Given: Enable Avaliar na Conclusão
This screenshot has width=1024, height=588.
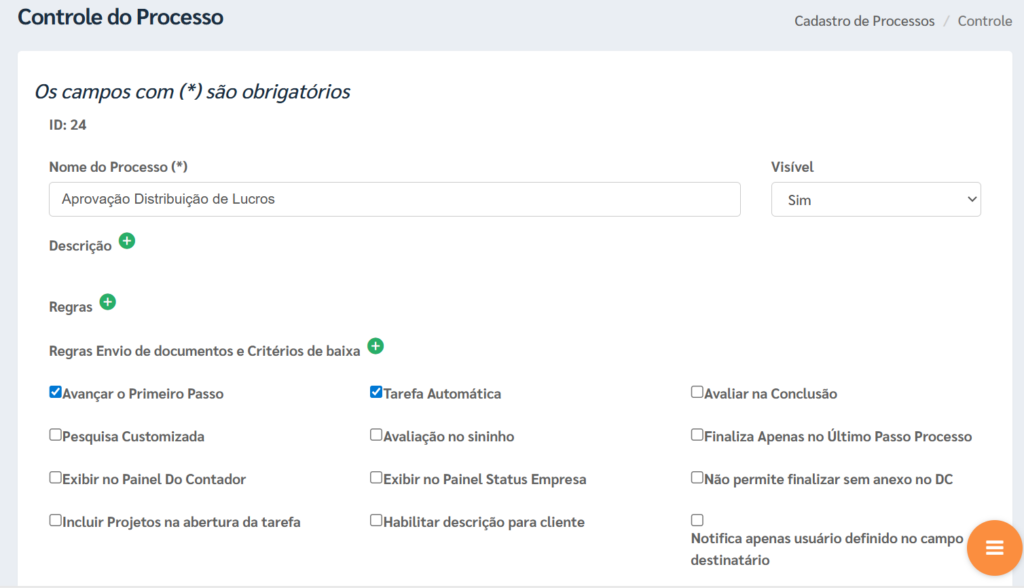Looking at the screenshot, I should pos(697,393).
